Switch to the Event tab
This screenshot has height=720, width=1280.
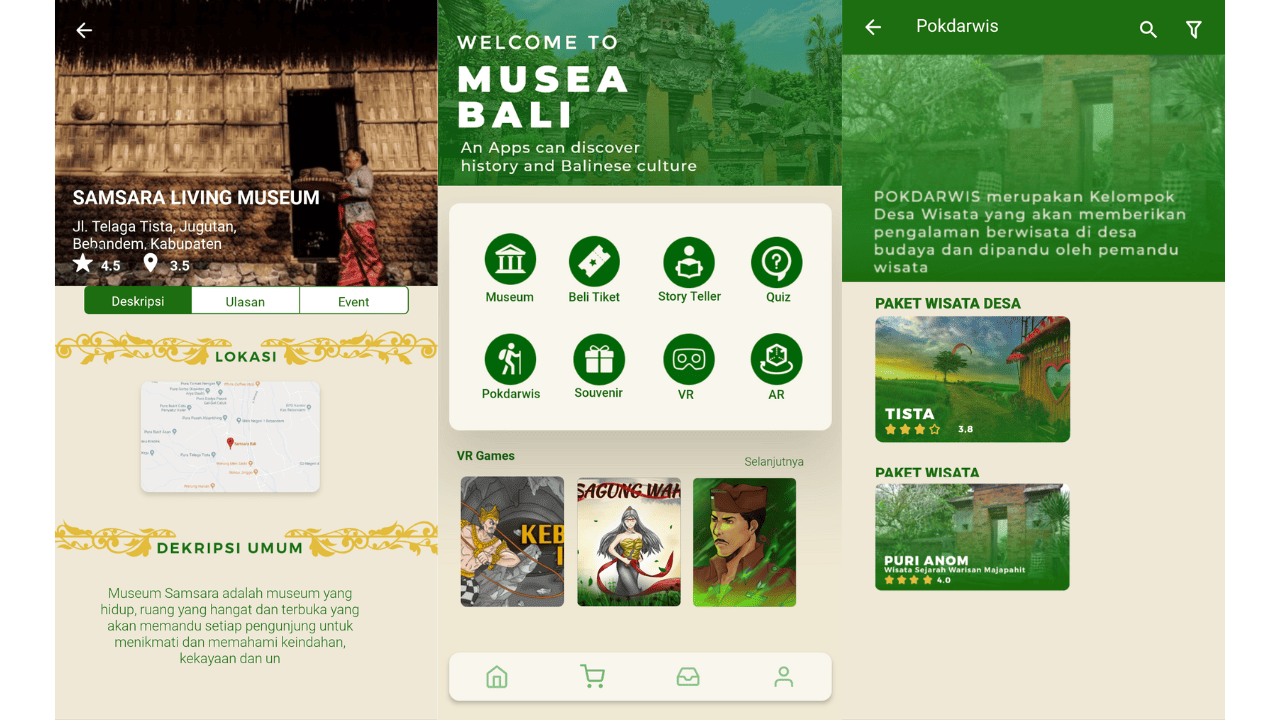tap(353, 301)
